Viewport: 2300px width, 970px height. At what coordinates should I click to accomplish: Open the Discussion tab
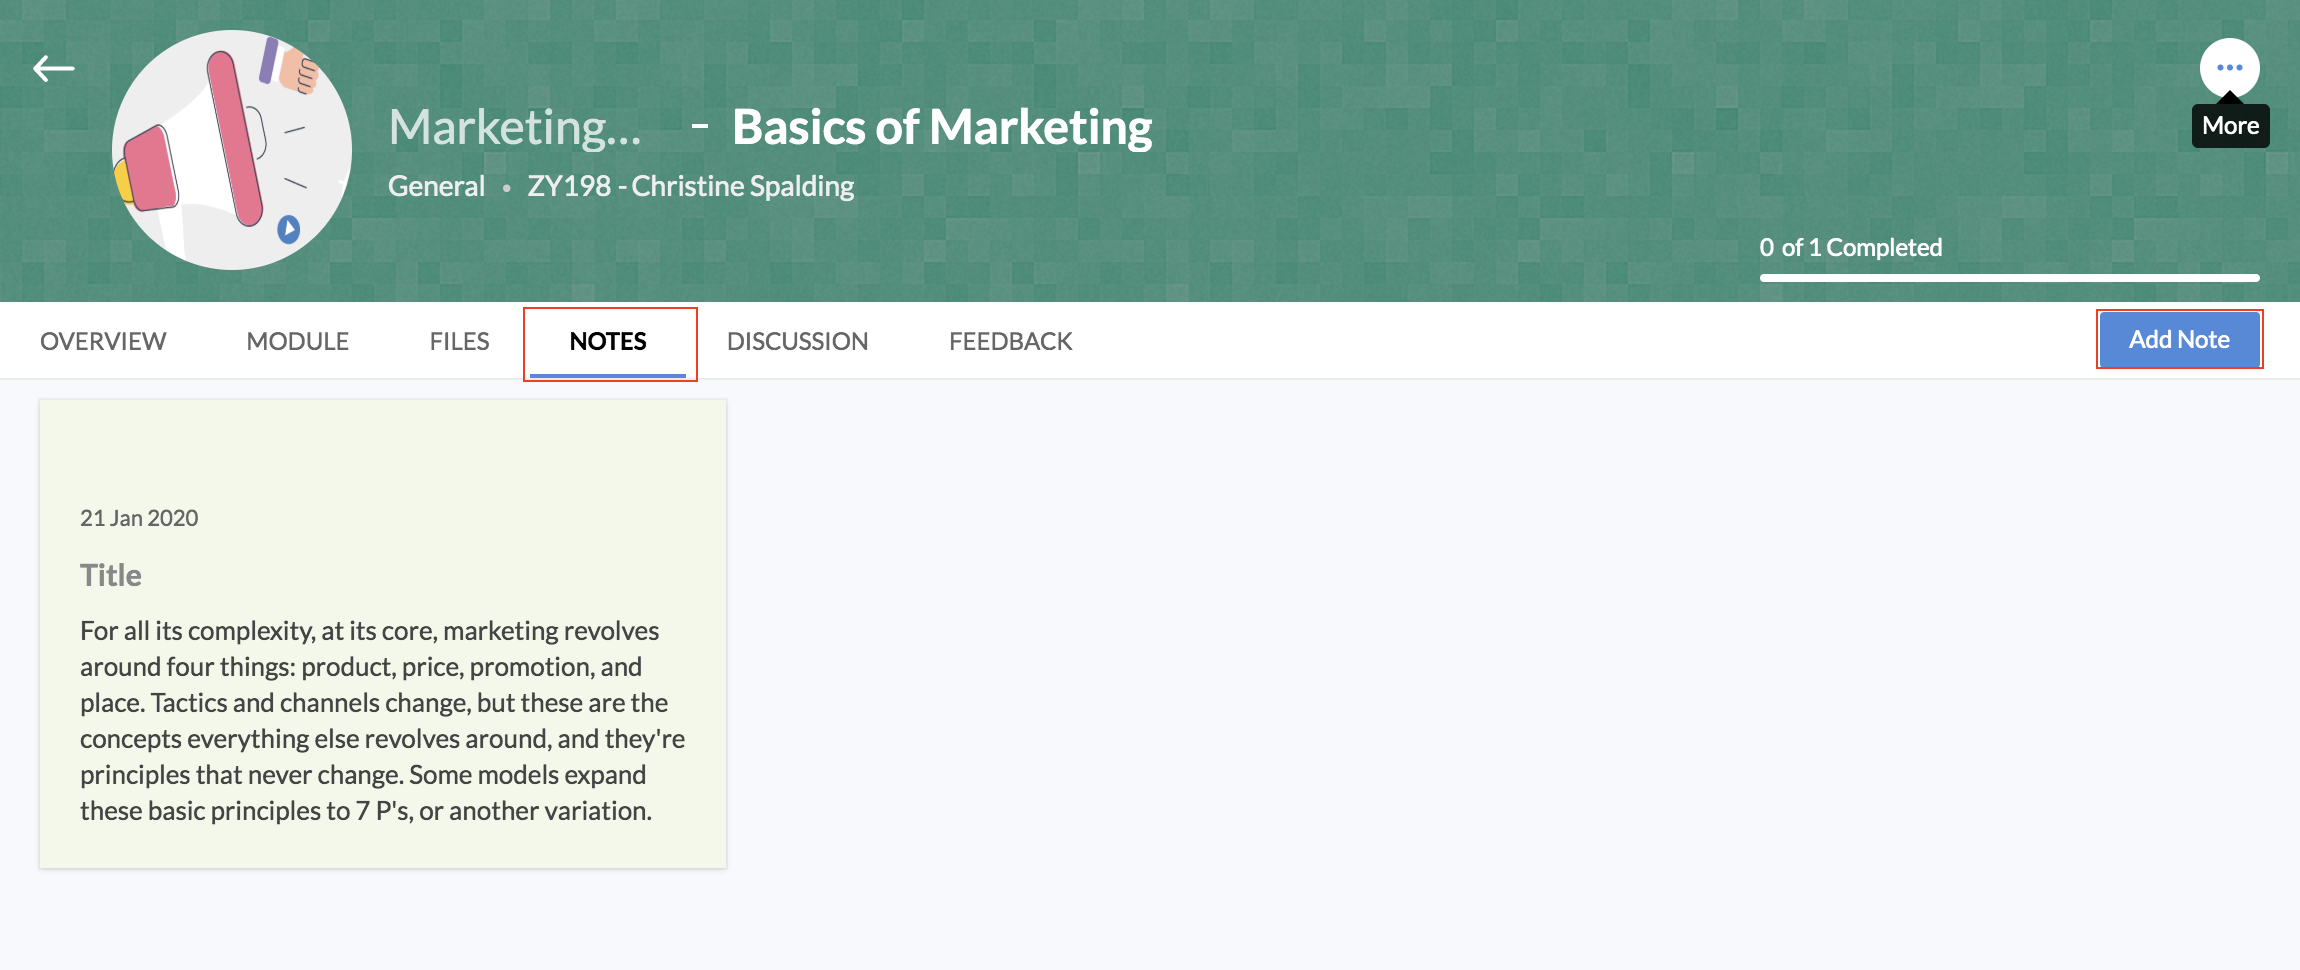pyautogui.click(x=797, y=341)
